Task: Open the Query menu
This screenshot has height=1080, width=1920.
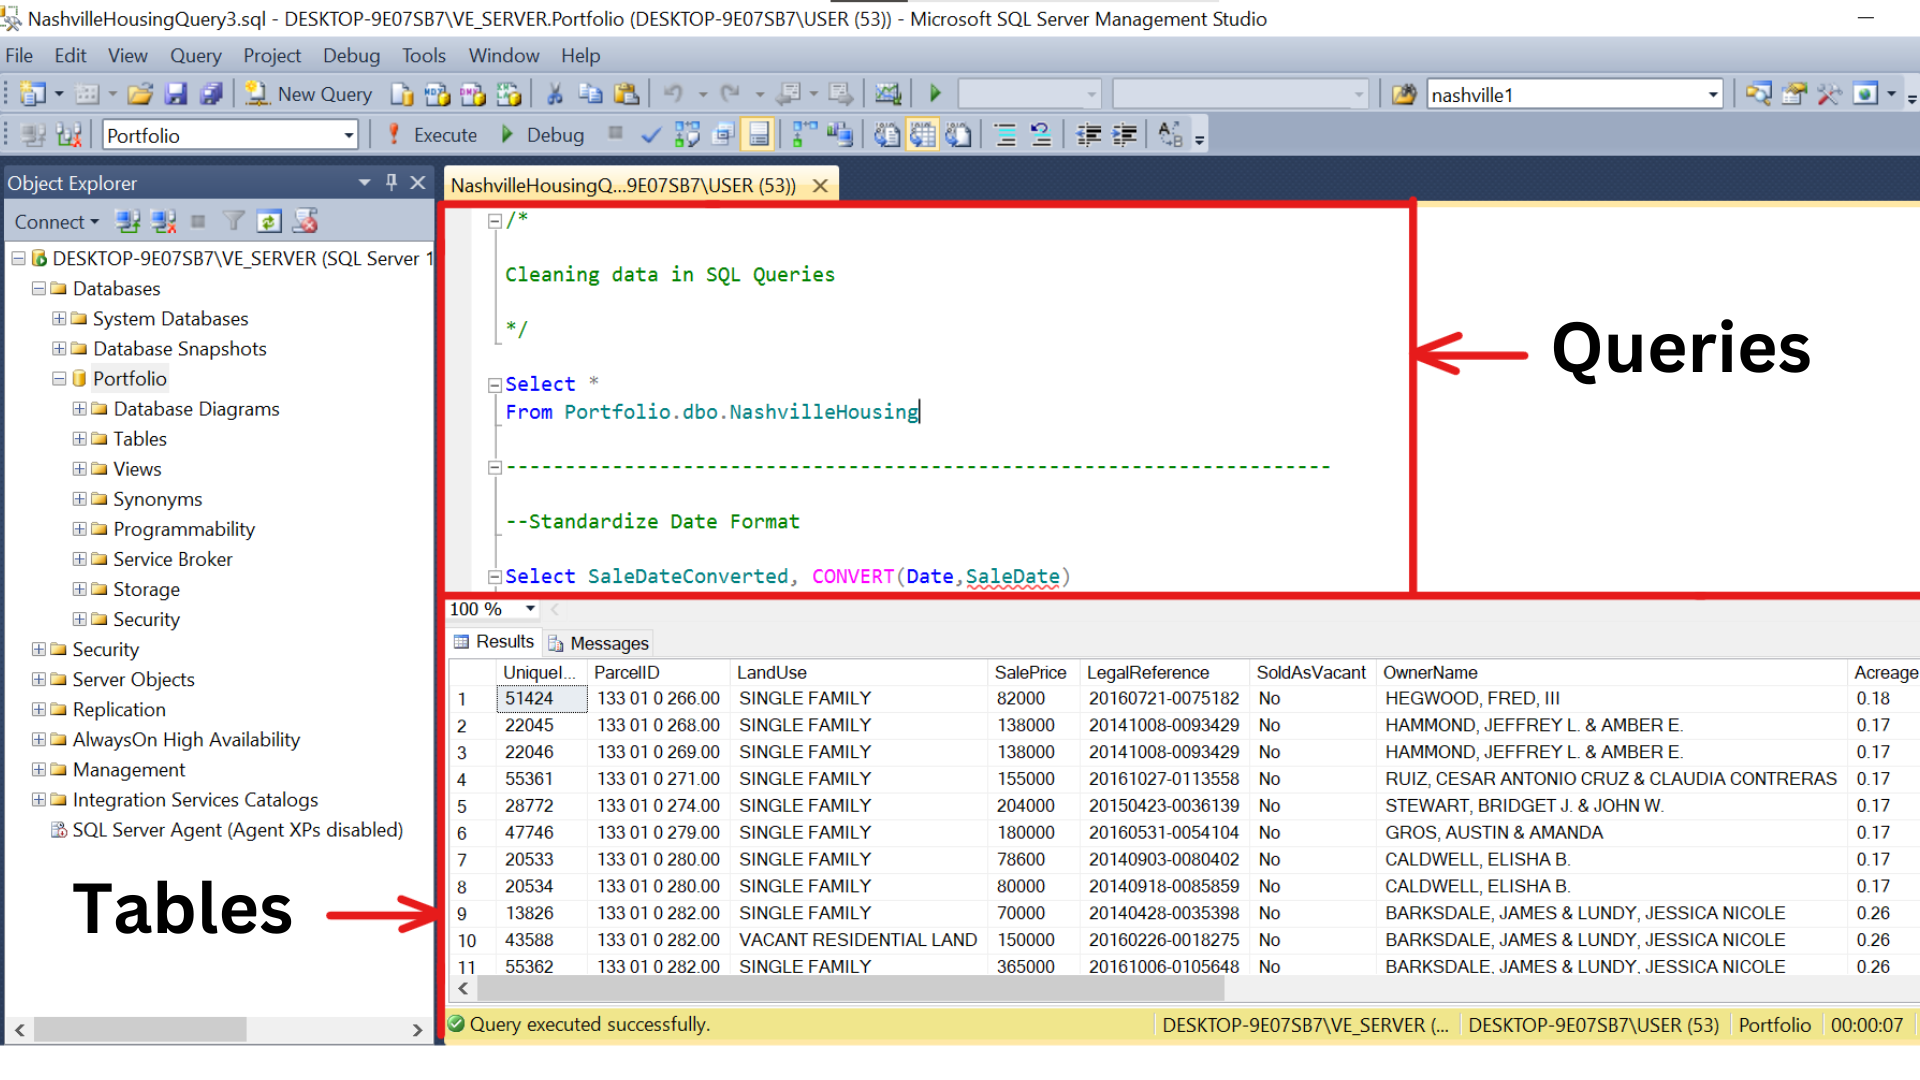Action: click(x=195, y=56)
